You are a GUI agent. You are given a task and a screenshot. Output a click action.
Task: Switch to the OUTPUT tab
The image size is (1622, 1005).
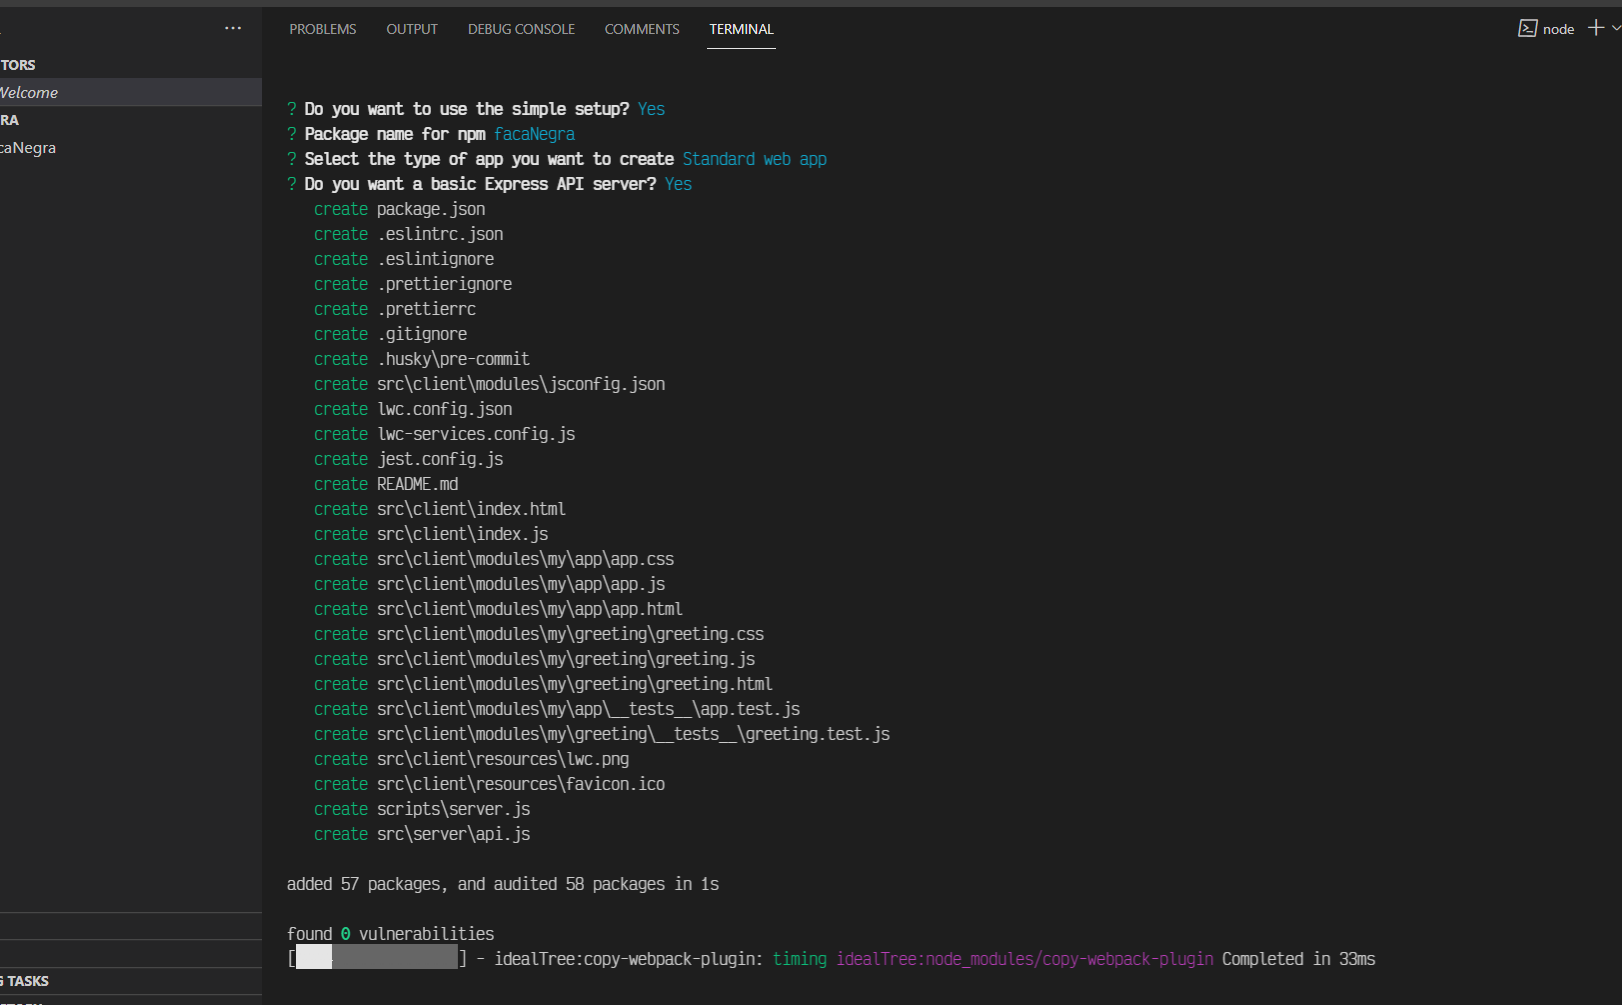click(x=412, y=29)
